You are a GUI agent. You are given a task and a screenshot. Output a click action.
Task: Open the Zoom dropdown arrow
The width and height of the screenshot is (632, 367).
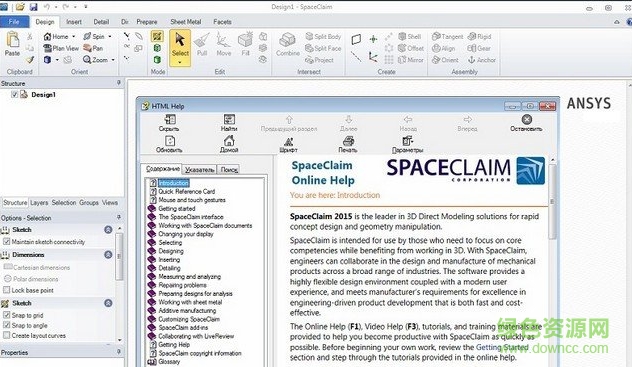click(x=113, y=60)
